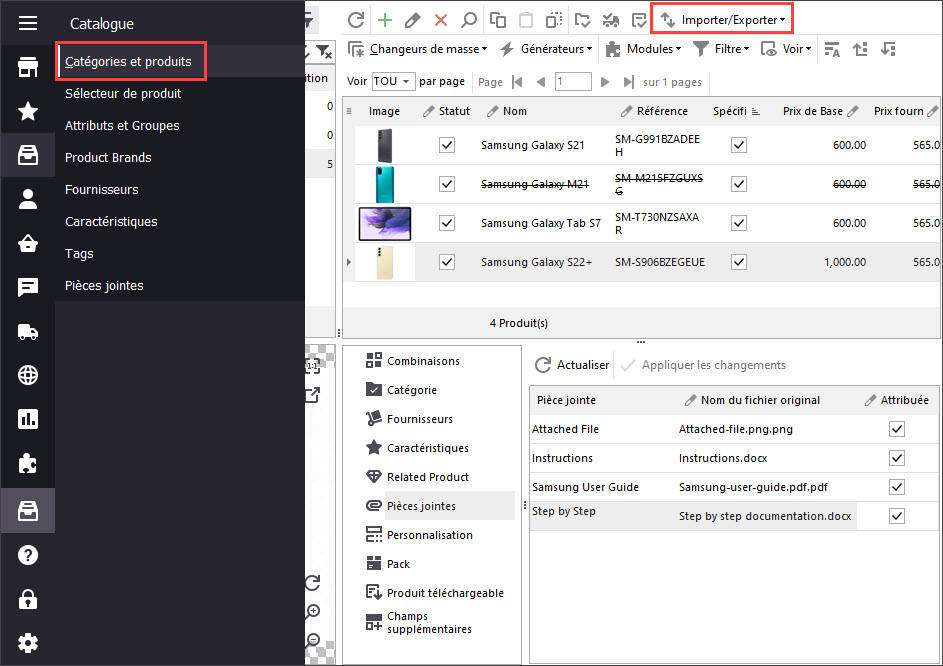943x666 pixels.
Task: Go to first page arrow
Action: point(517,82)
